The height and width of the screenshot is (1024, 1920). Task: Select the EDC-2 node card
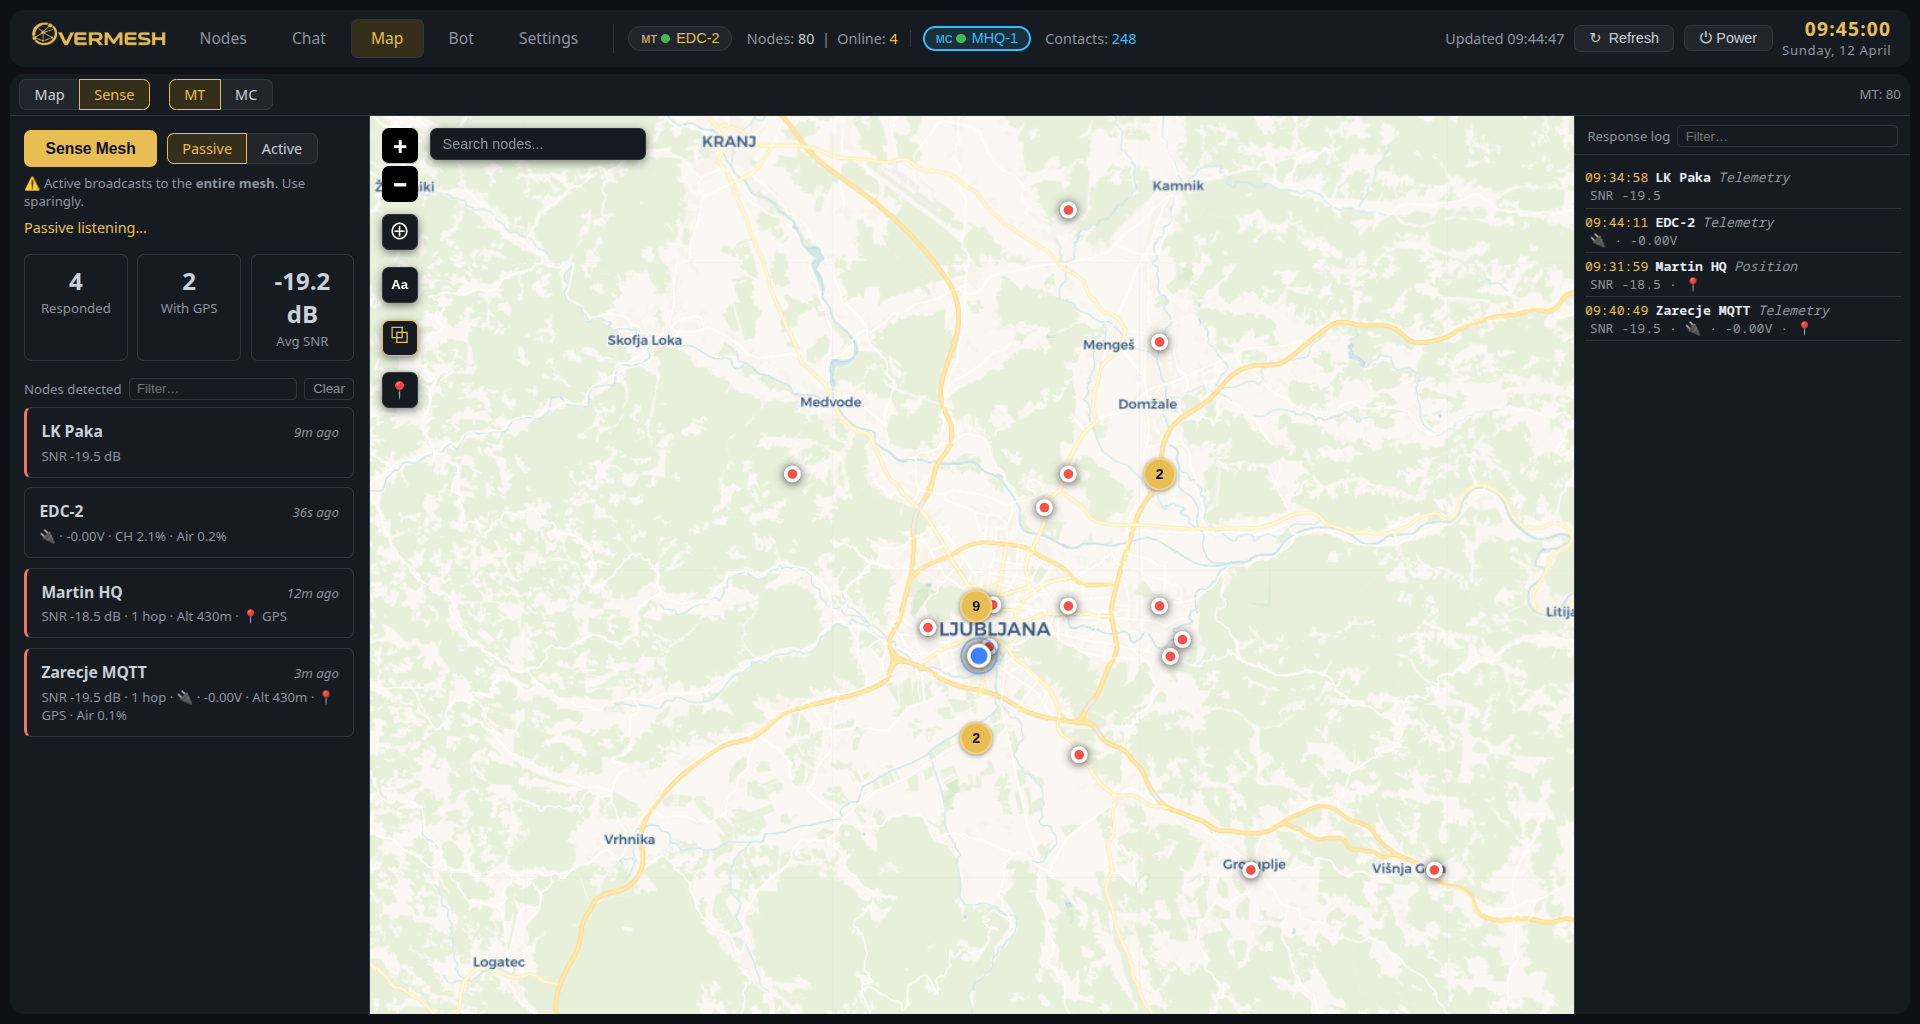(189, 523)
